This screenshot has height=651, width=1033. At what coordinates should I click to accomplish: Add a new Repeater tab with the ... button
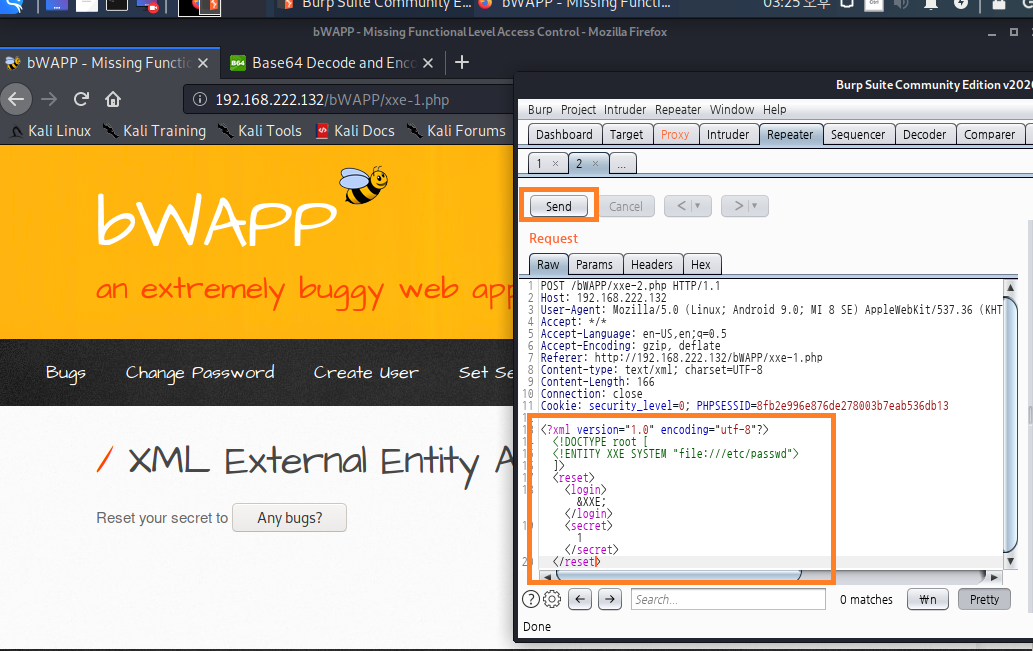pos(622,163)
